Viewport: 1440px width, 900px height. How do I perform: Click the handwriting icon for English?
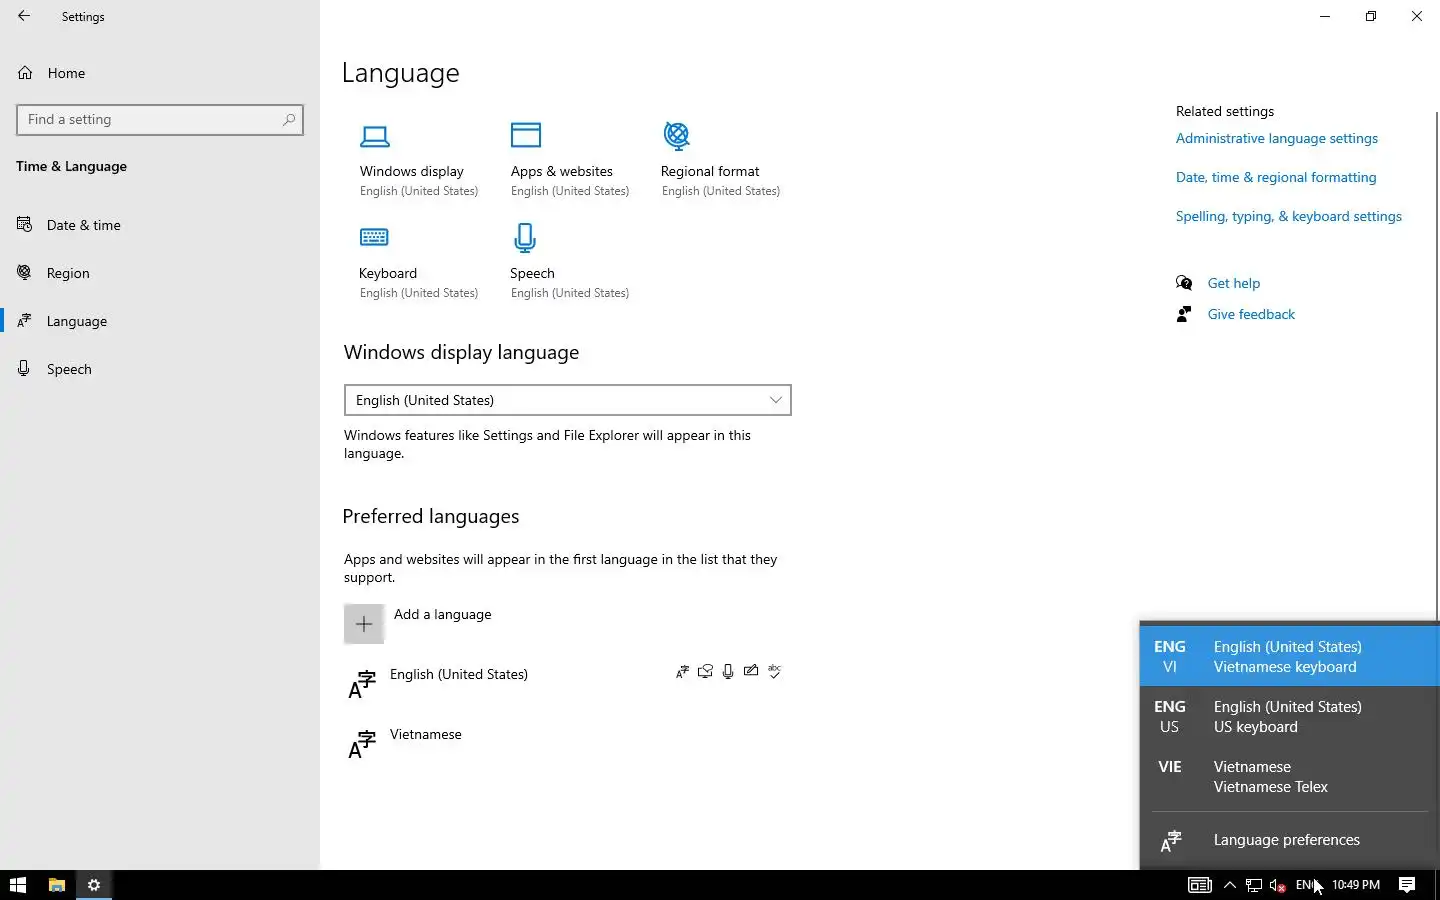(x=751, y=672)
